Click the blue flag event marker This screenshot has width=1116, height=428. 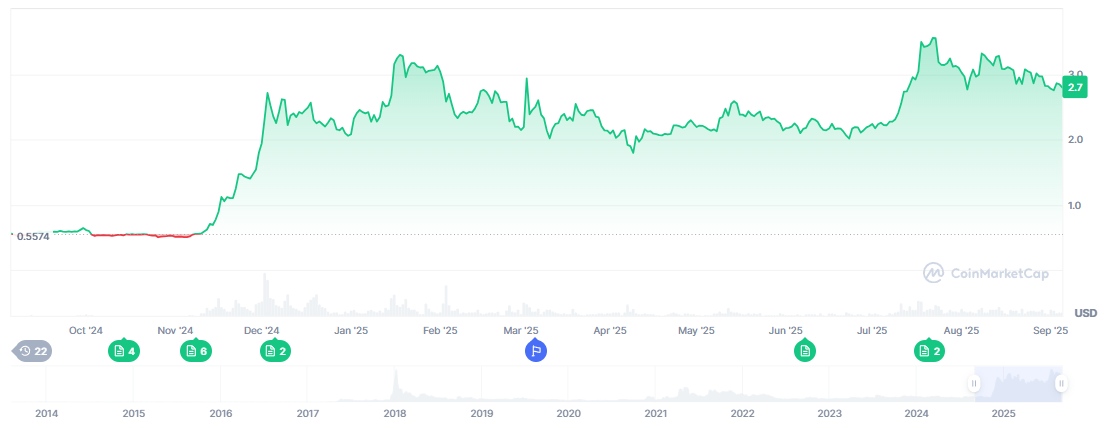click(x=536, y=351)
